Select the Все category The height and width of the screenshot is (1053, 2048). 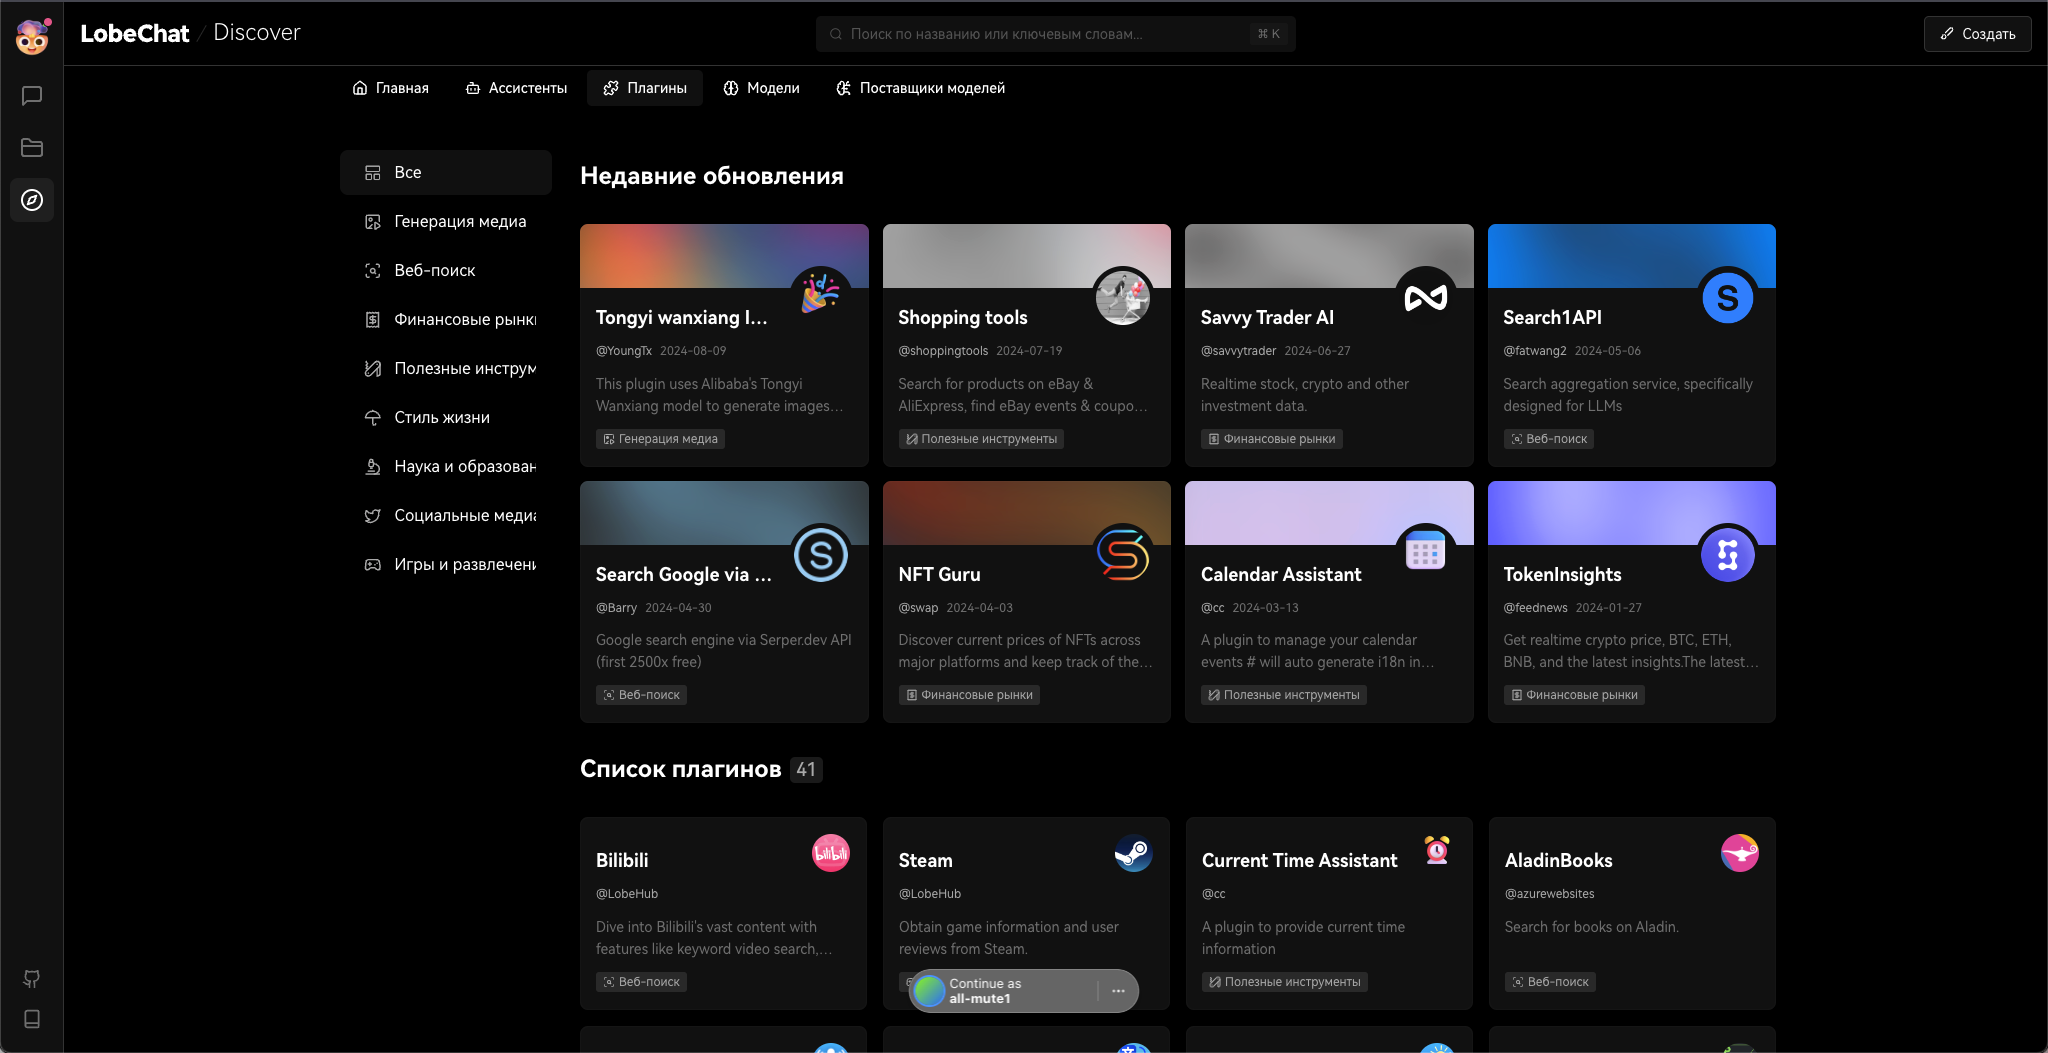pyautogui.click(x=446, y=172)
